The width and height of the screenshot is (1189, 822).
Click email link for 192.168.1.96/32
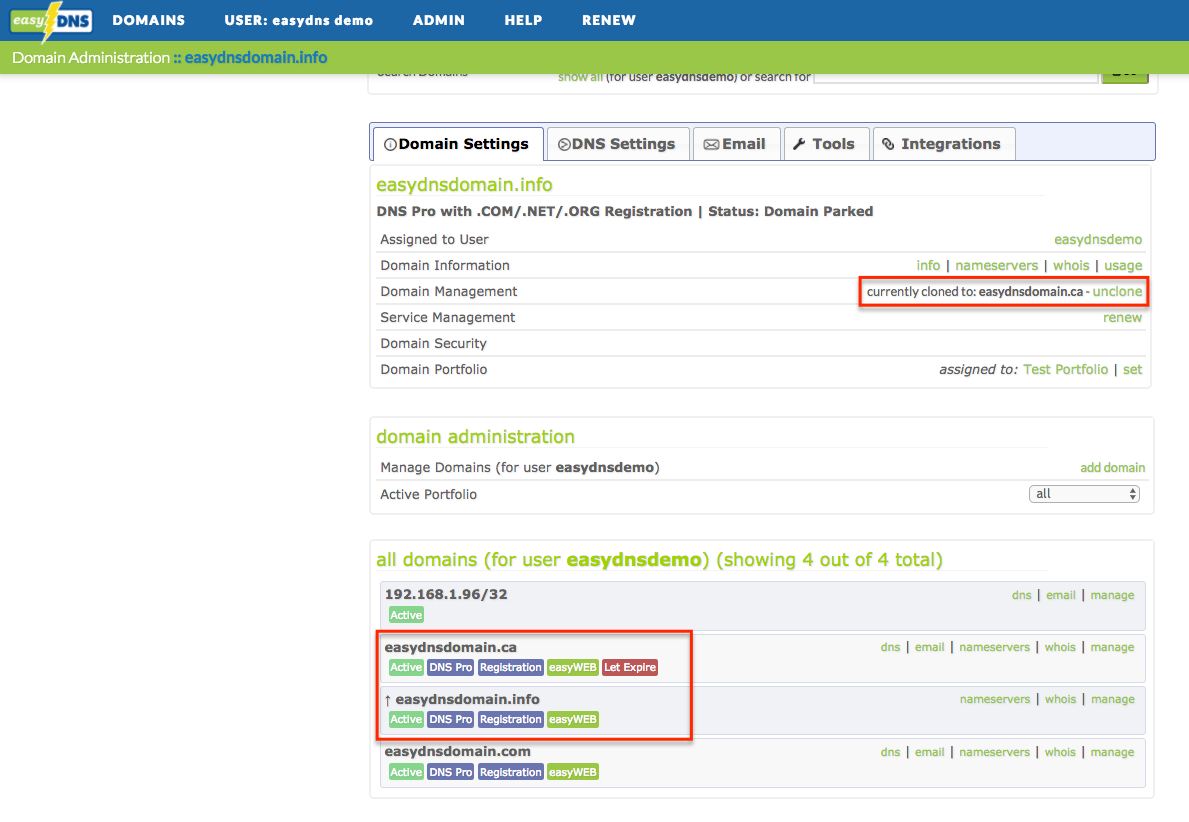(1061, 595)
